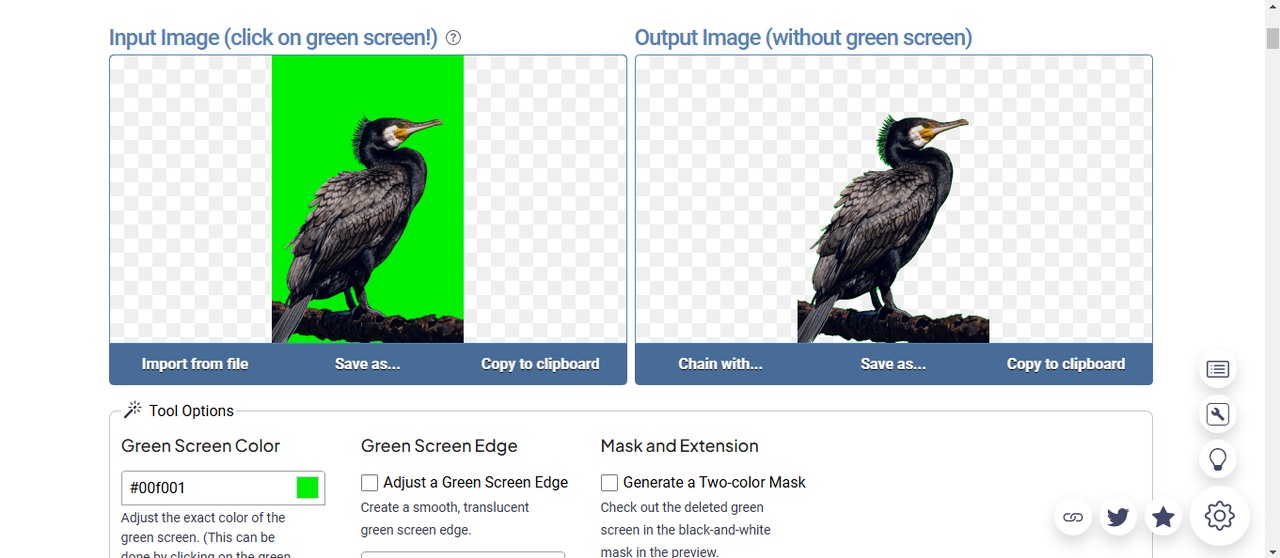Enable Adjust a Green Screen Edge checkbox
1280x558 pixels.
pos(370,483)
